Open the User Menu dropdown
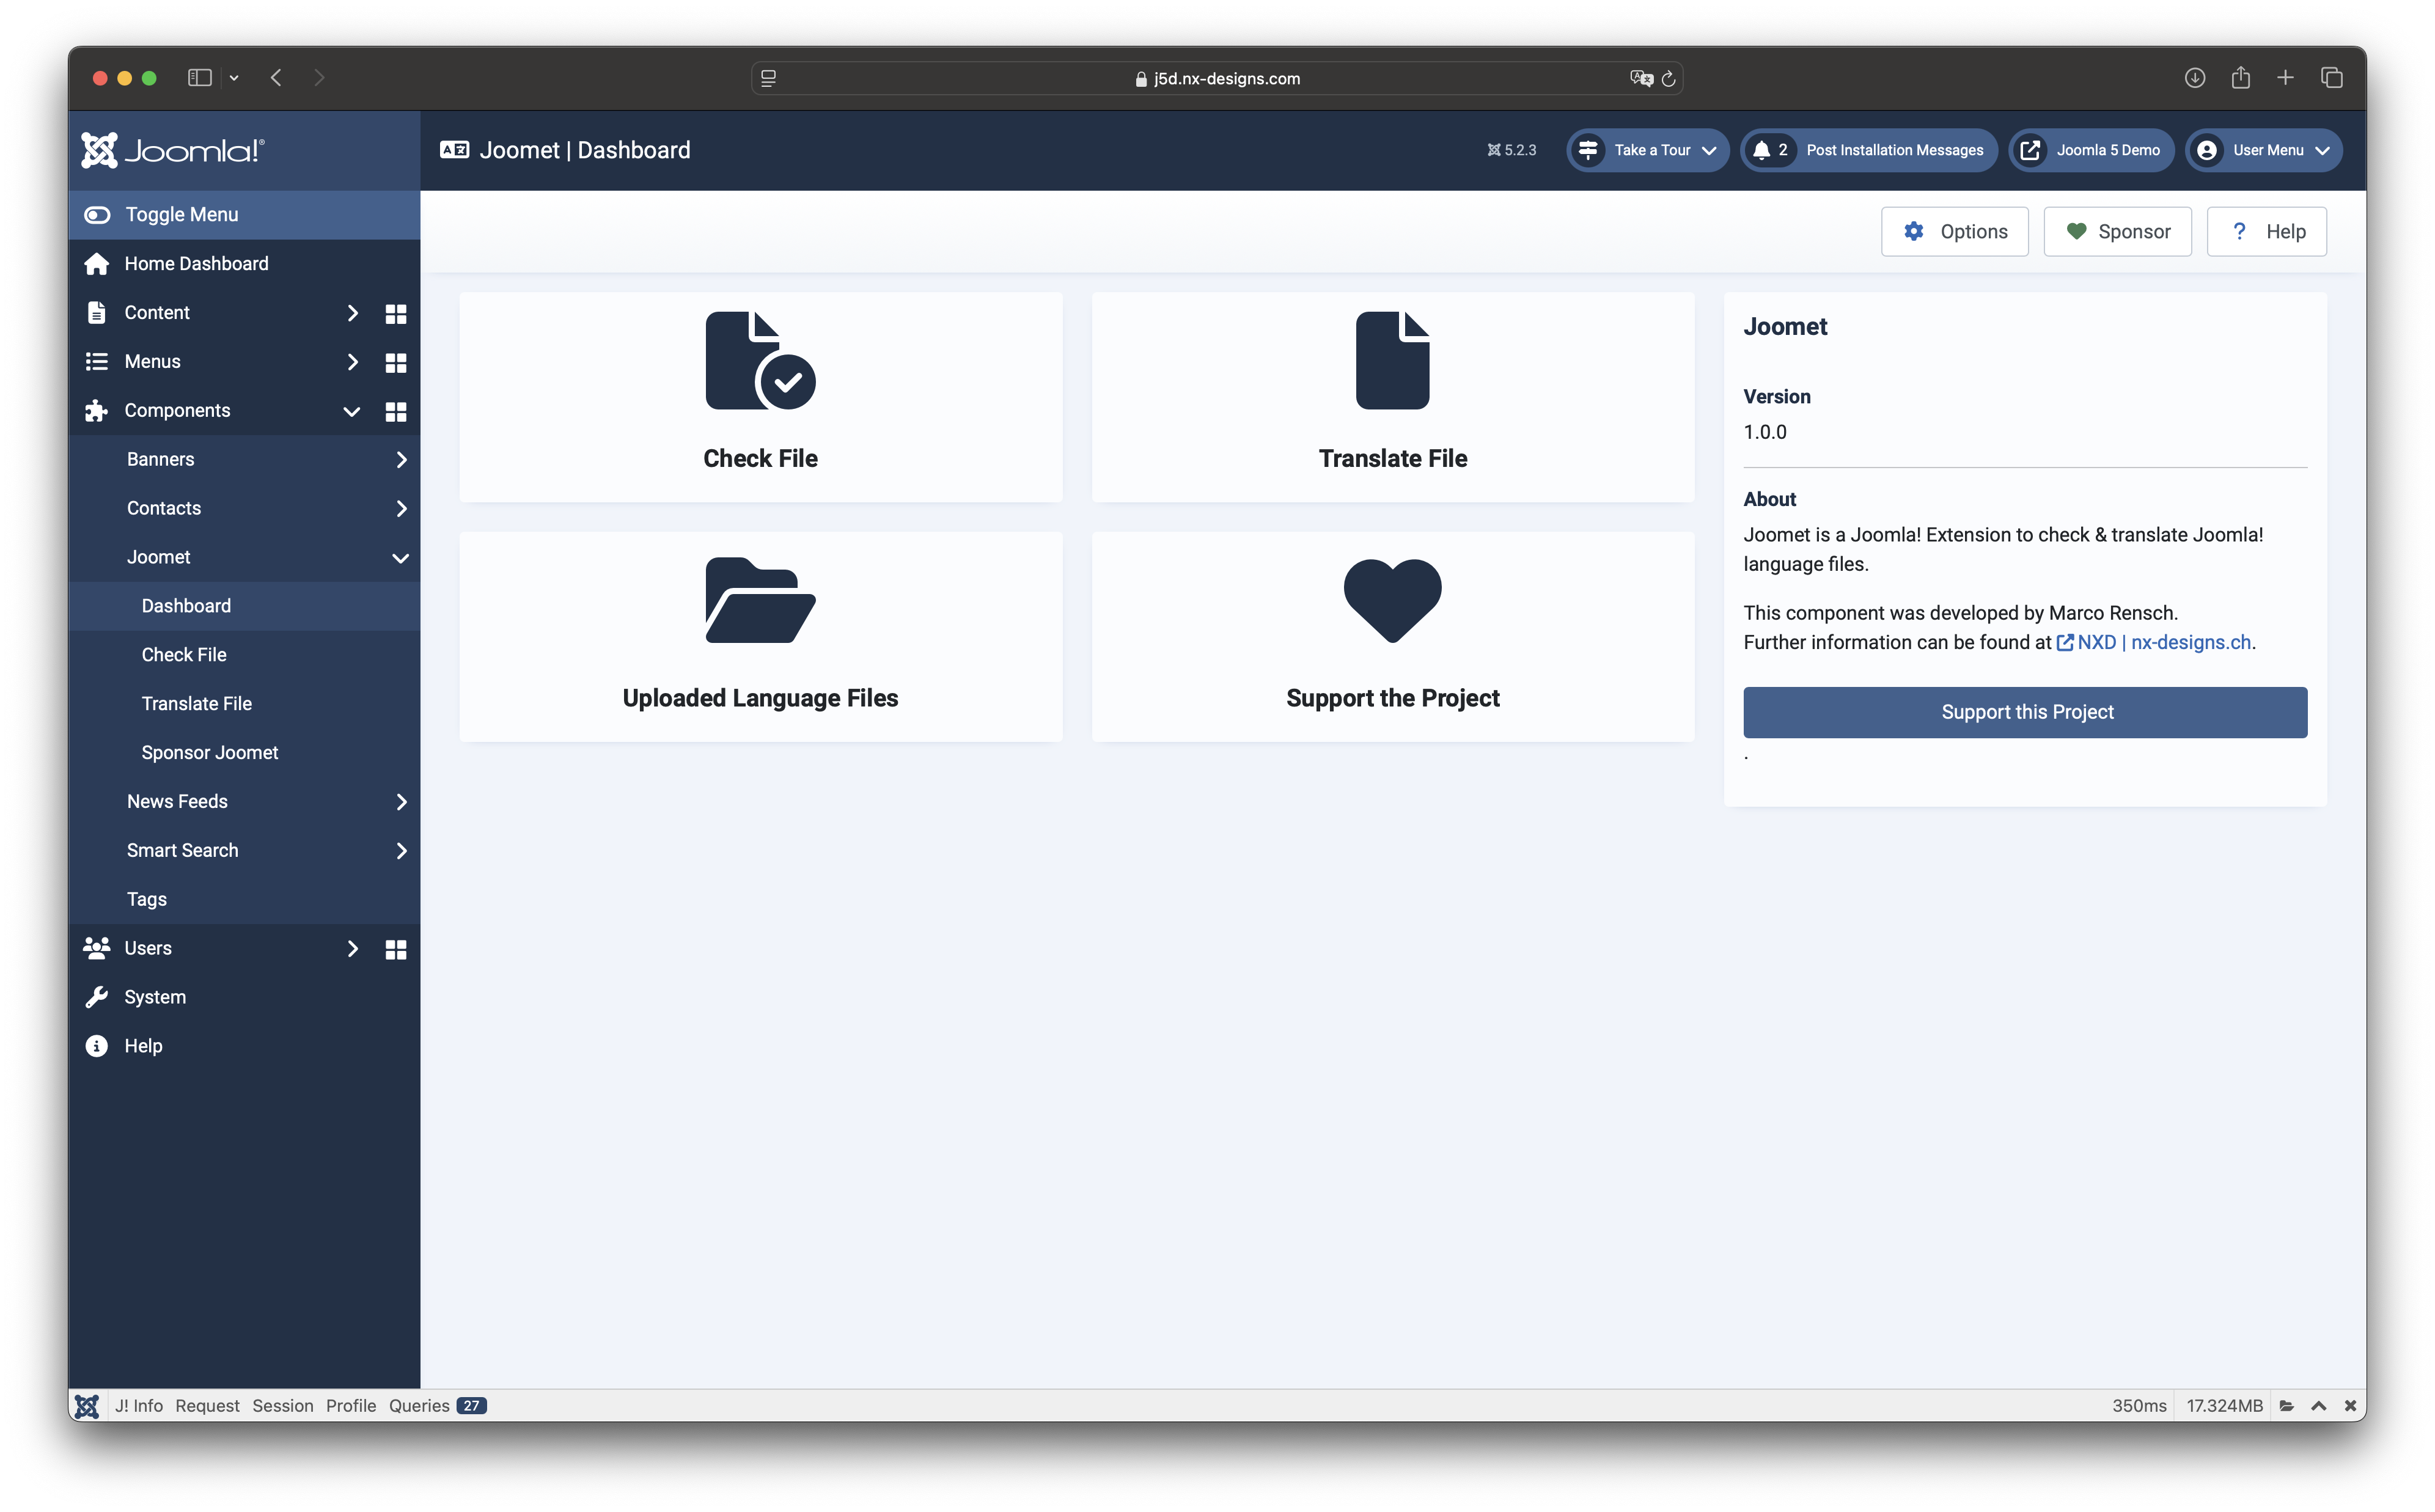Image resolution: width=2435 pixels, height=1512 pixels. point(2264,150)
